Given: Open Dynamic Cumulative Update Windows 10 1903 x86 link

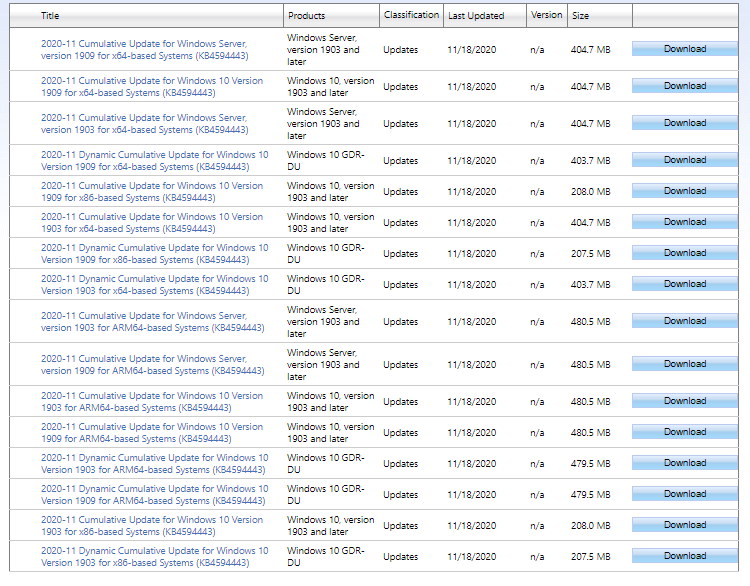Looking at the screenshot, I should coord(154,557).
